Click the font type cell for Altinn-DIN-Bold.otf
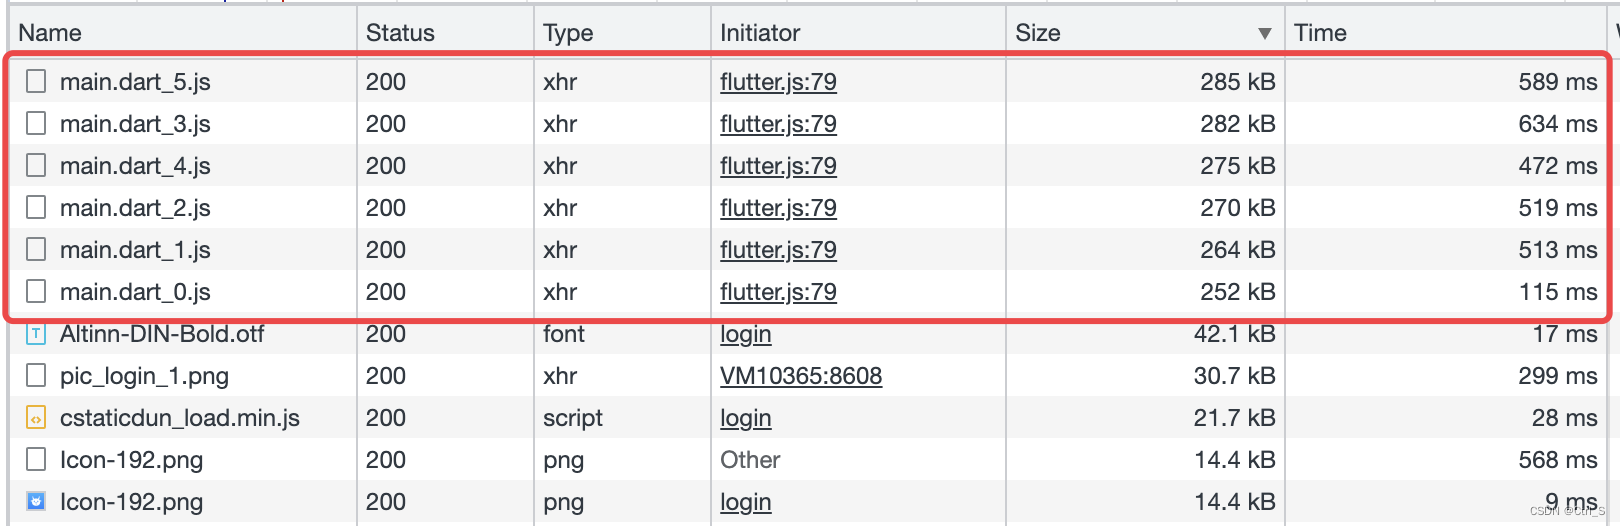 coord(564,334)
